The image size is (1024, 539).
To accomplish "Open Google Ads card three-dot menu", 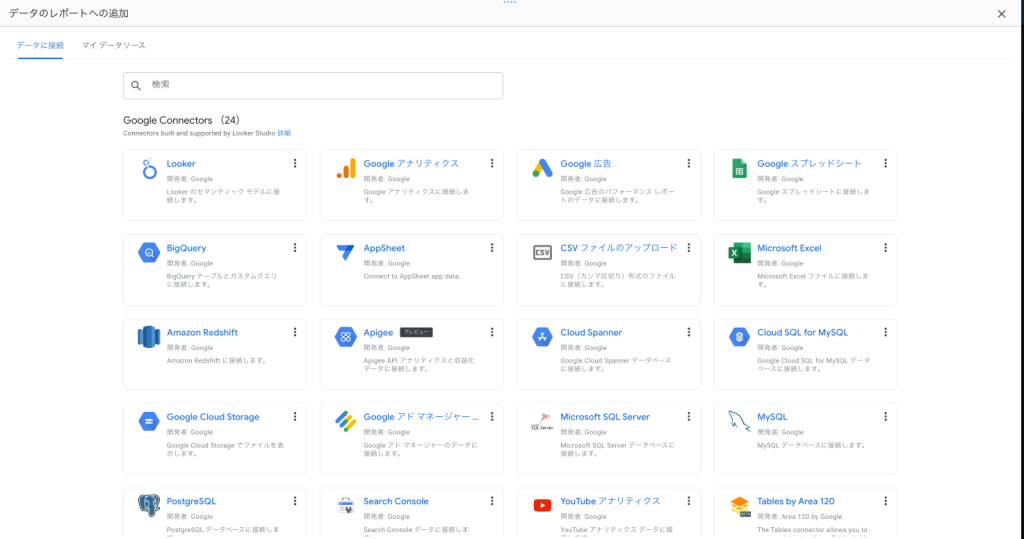I will click(688, 163).
